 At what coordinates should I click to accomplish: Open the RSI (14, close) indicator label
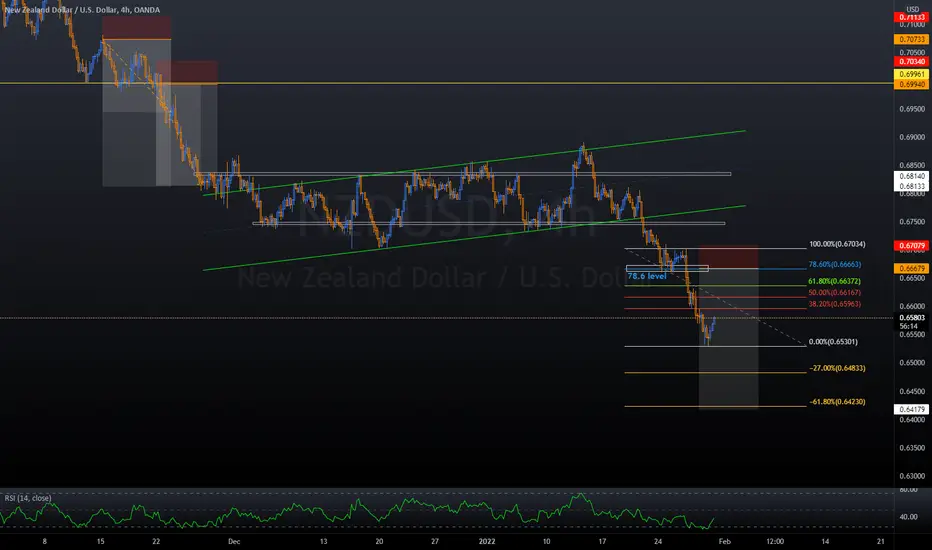point(28,498)
